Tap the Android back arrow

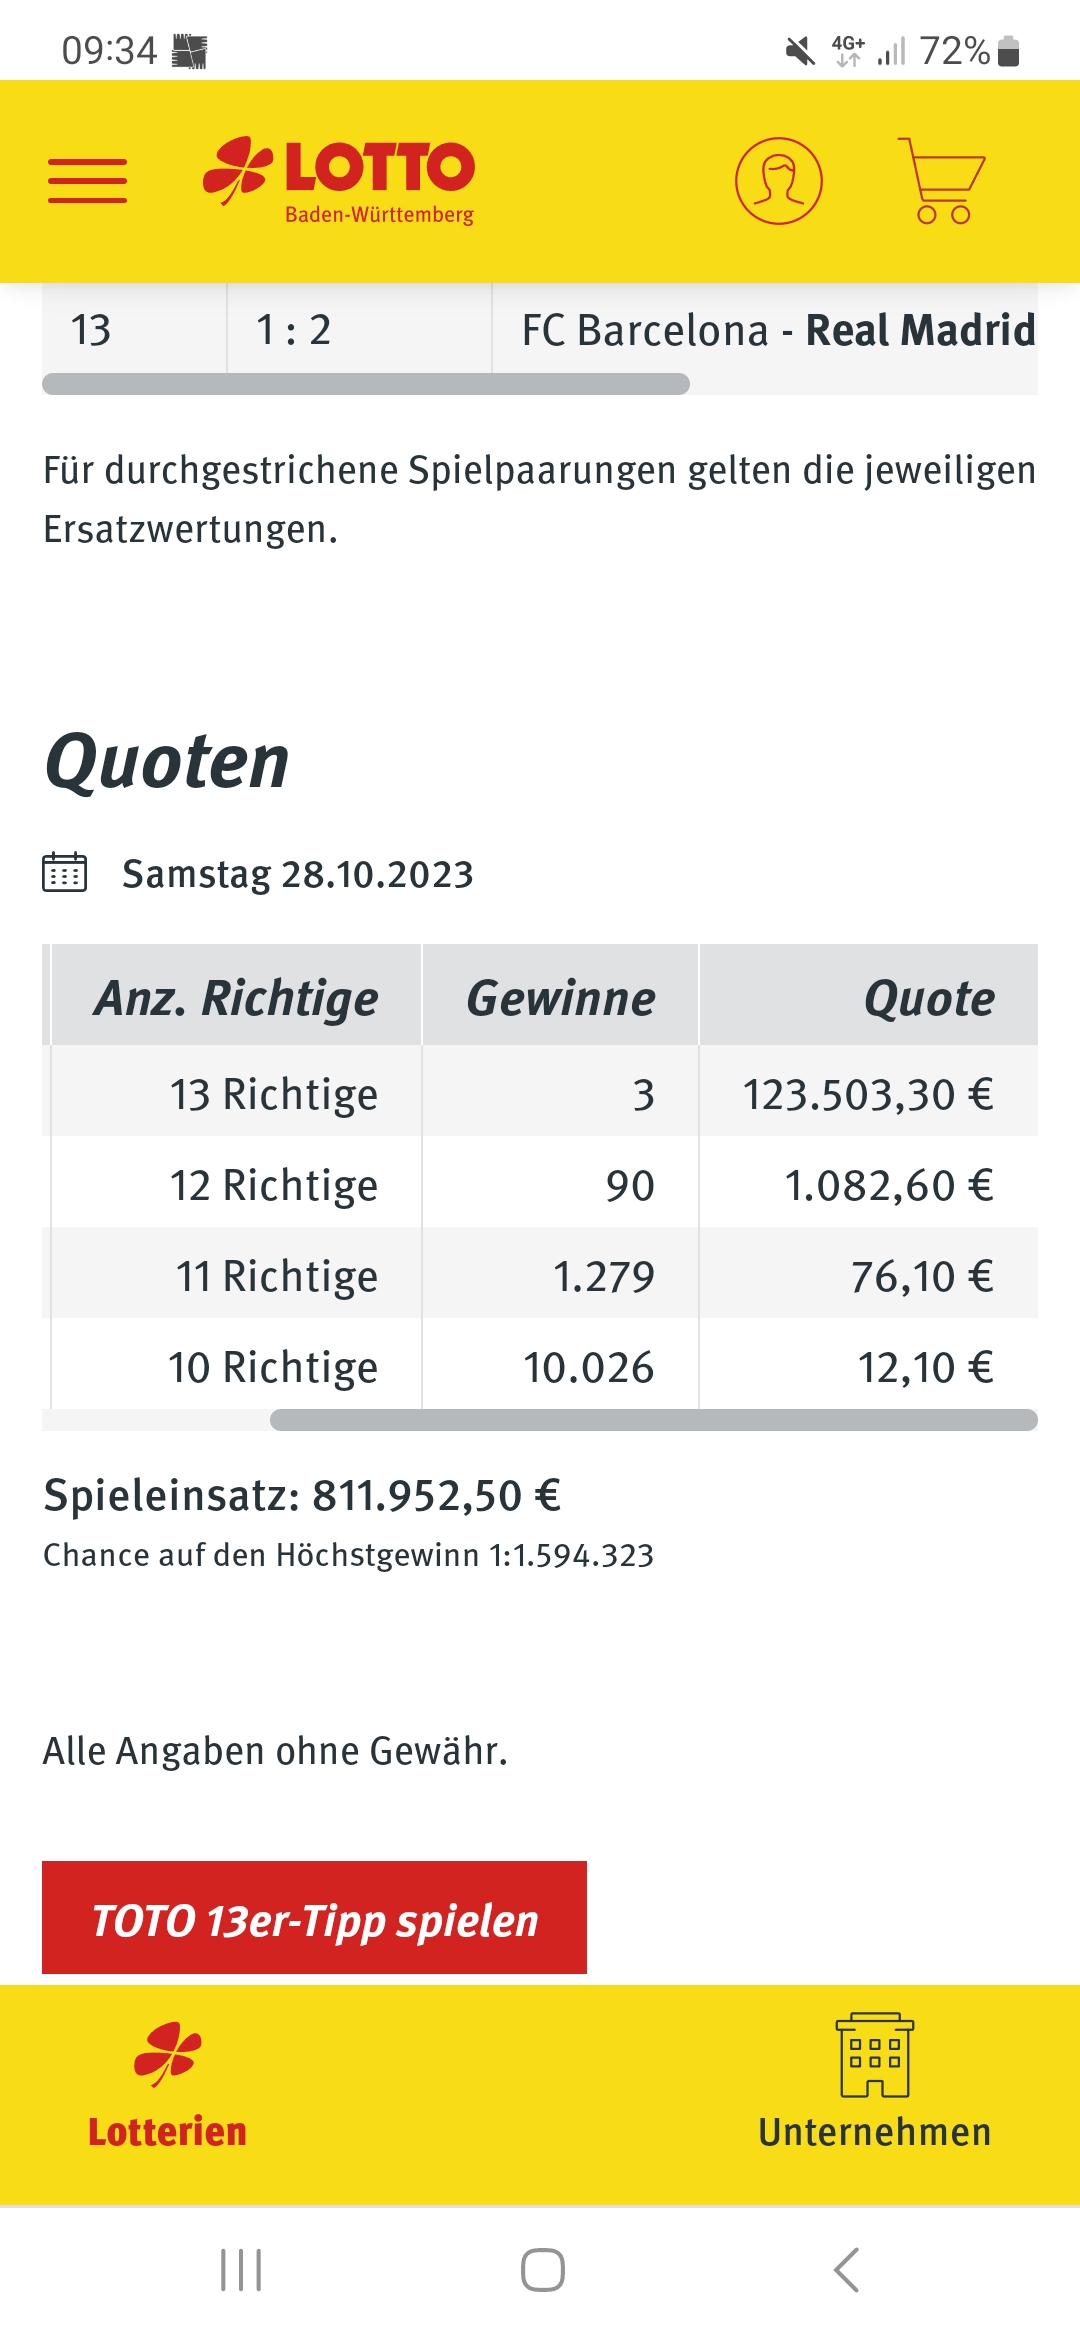tap(846, 2270)
